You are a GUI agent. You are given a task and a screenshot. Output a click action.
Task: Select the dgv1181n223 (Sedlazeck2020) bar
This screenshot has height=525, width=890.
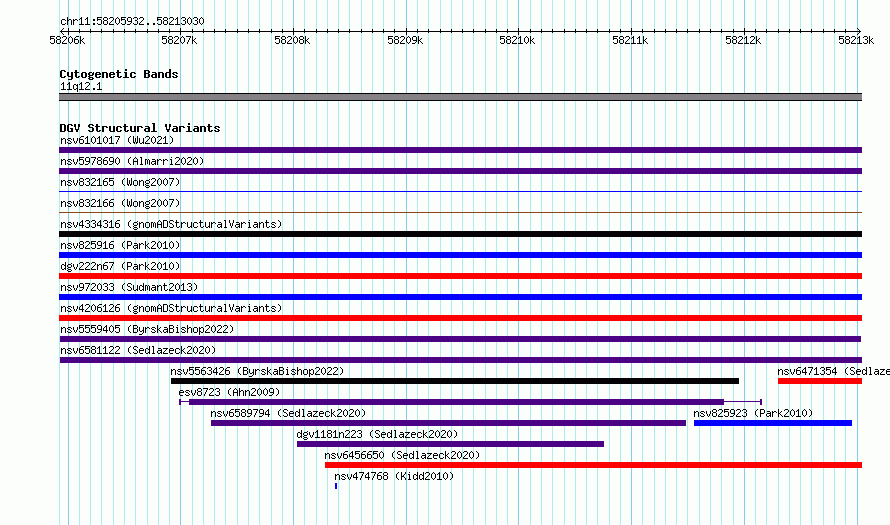tap(450, 444)
